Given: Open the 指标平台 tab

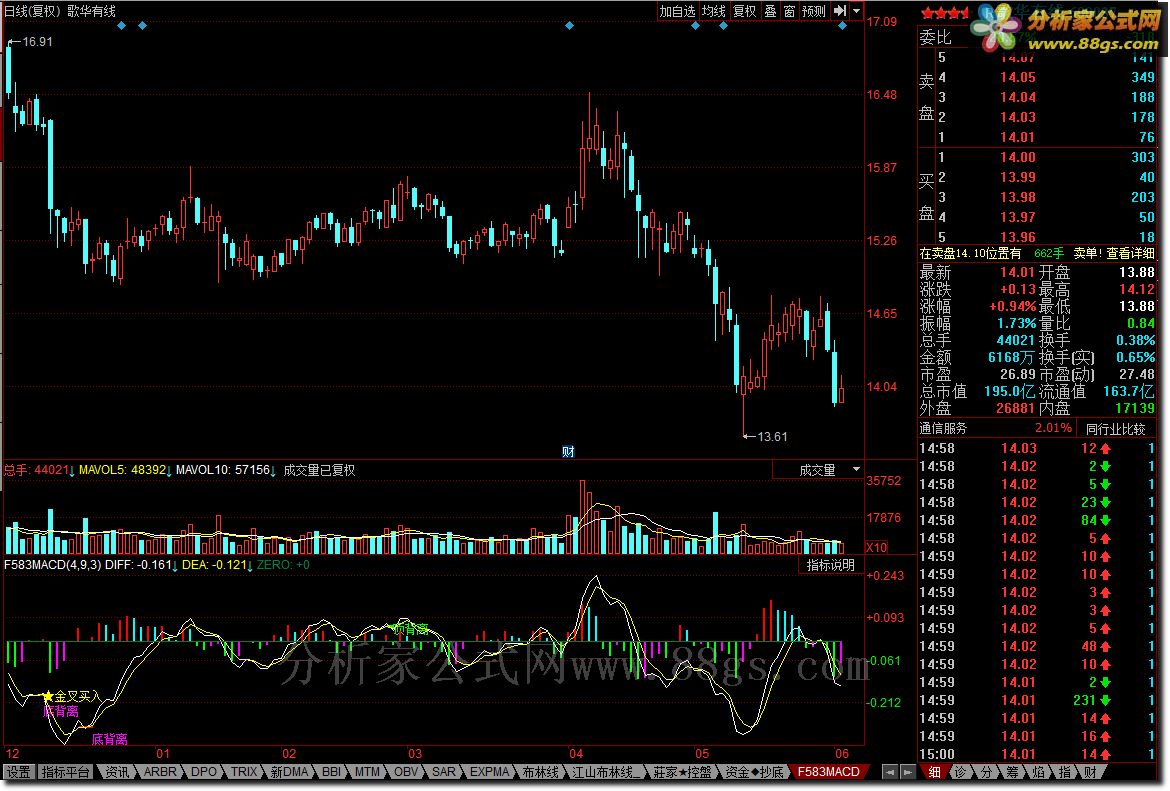Looking at the screenshot, I should pos(66,772).
